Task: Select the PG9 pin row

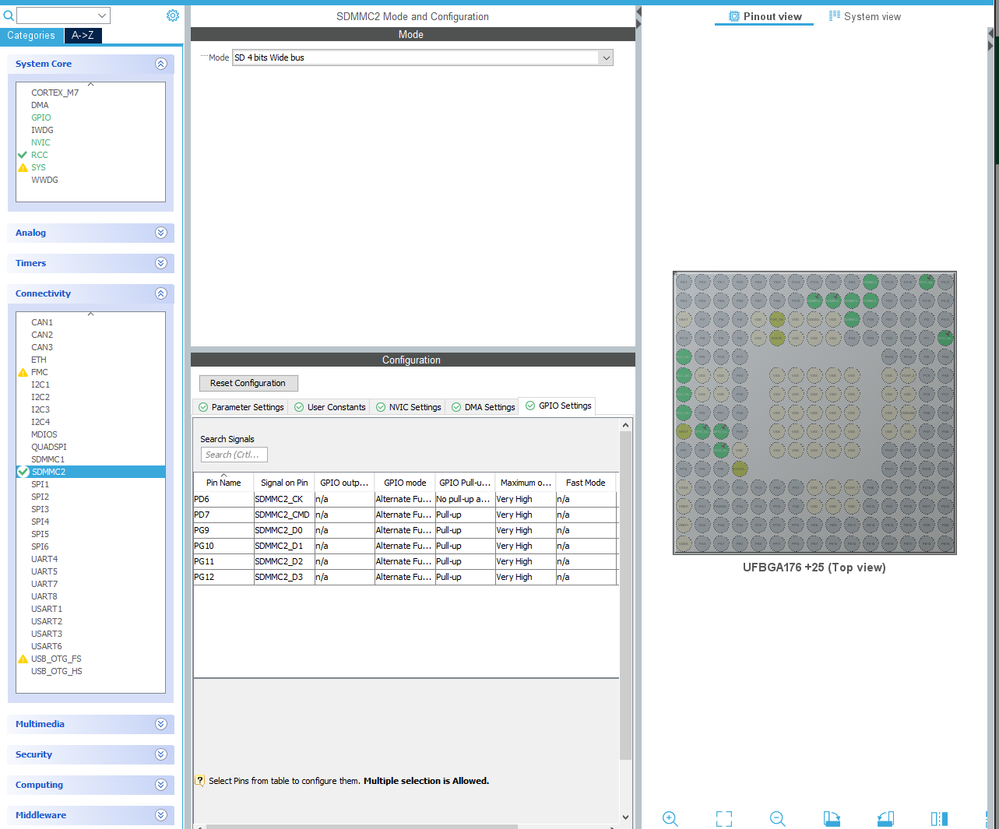Action: click(405, 530)
